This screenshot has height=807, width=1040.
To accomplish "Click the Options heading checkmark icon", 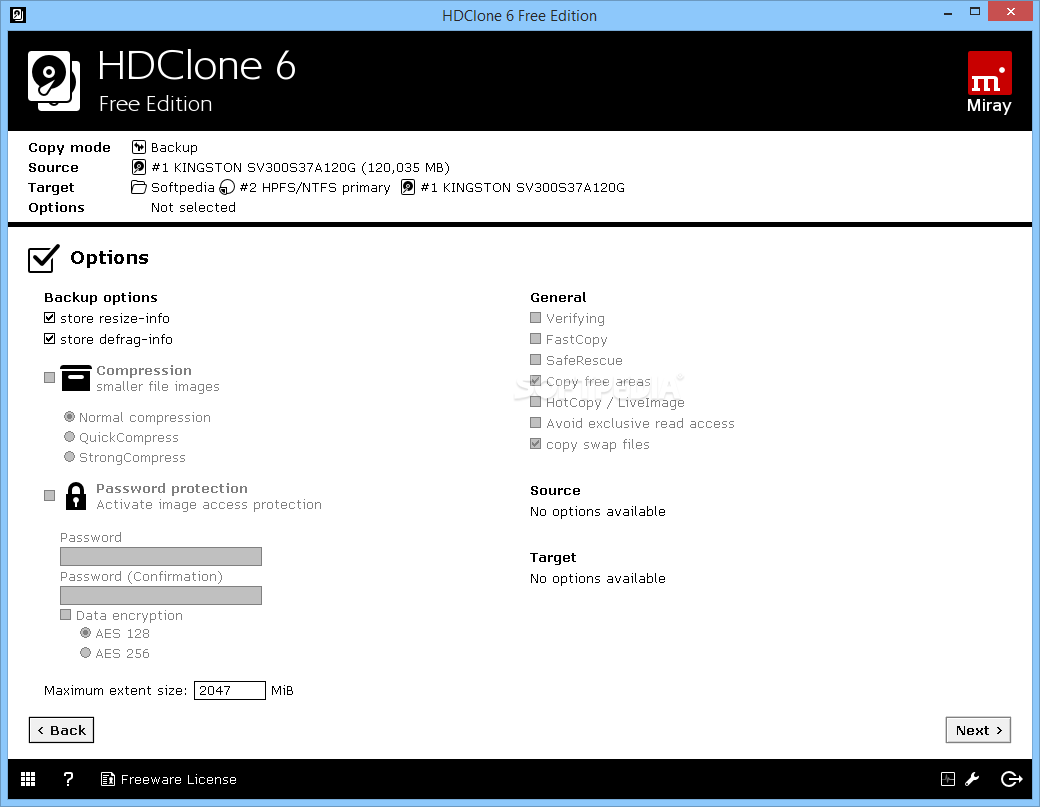I will 44,258.
